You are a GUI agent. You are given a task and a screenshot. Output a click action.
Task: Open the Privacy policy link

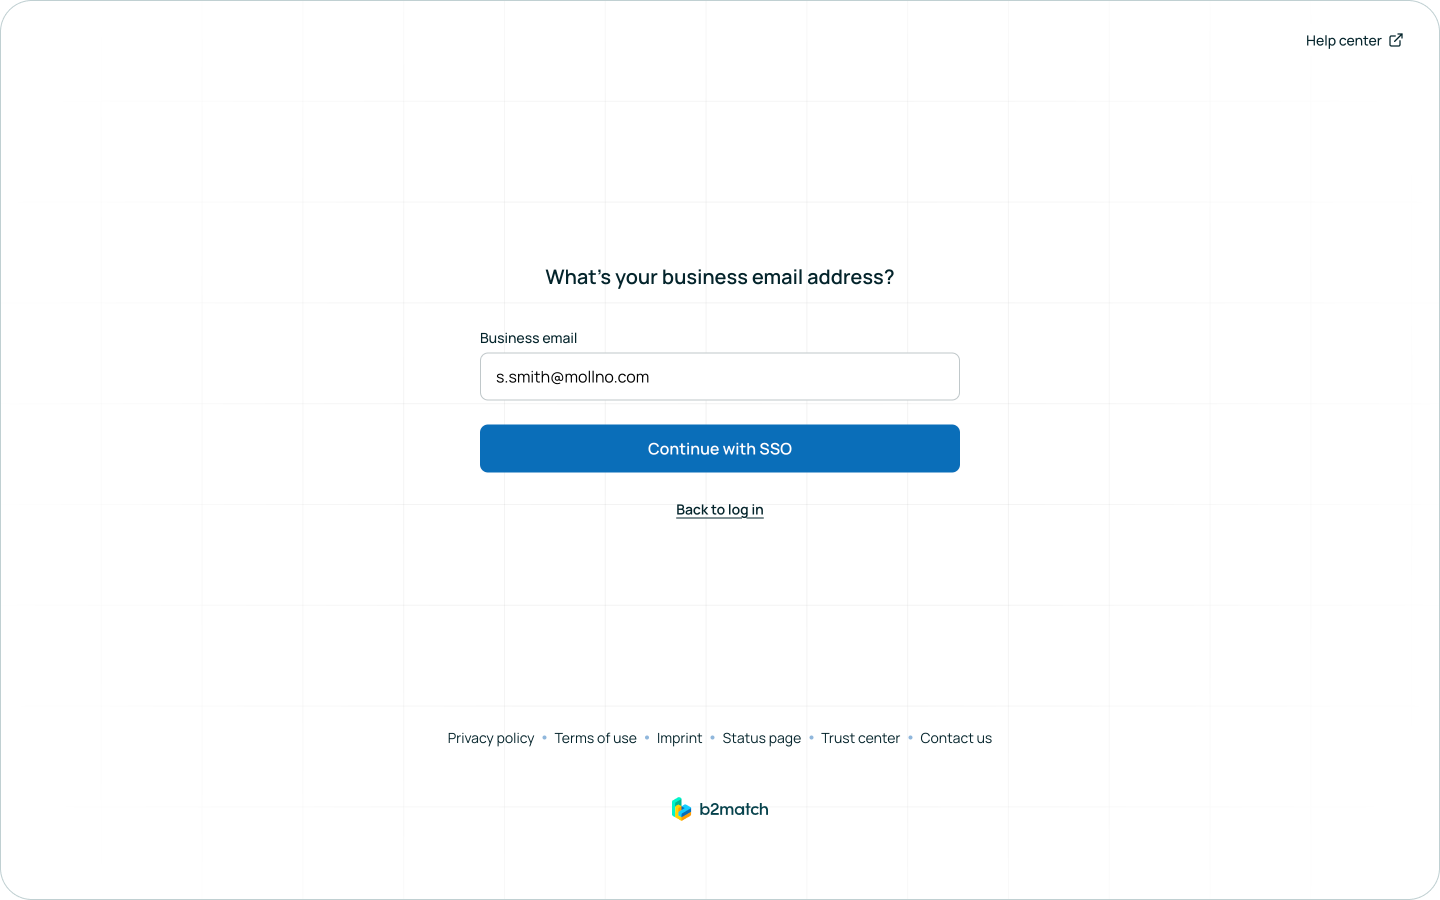click(491, 738)
